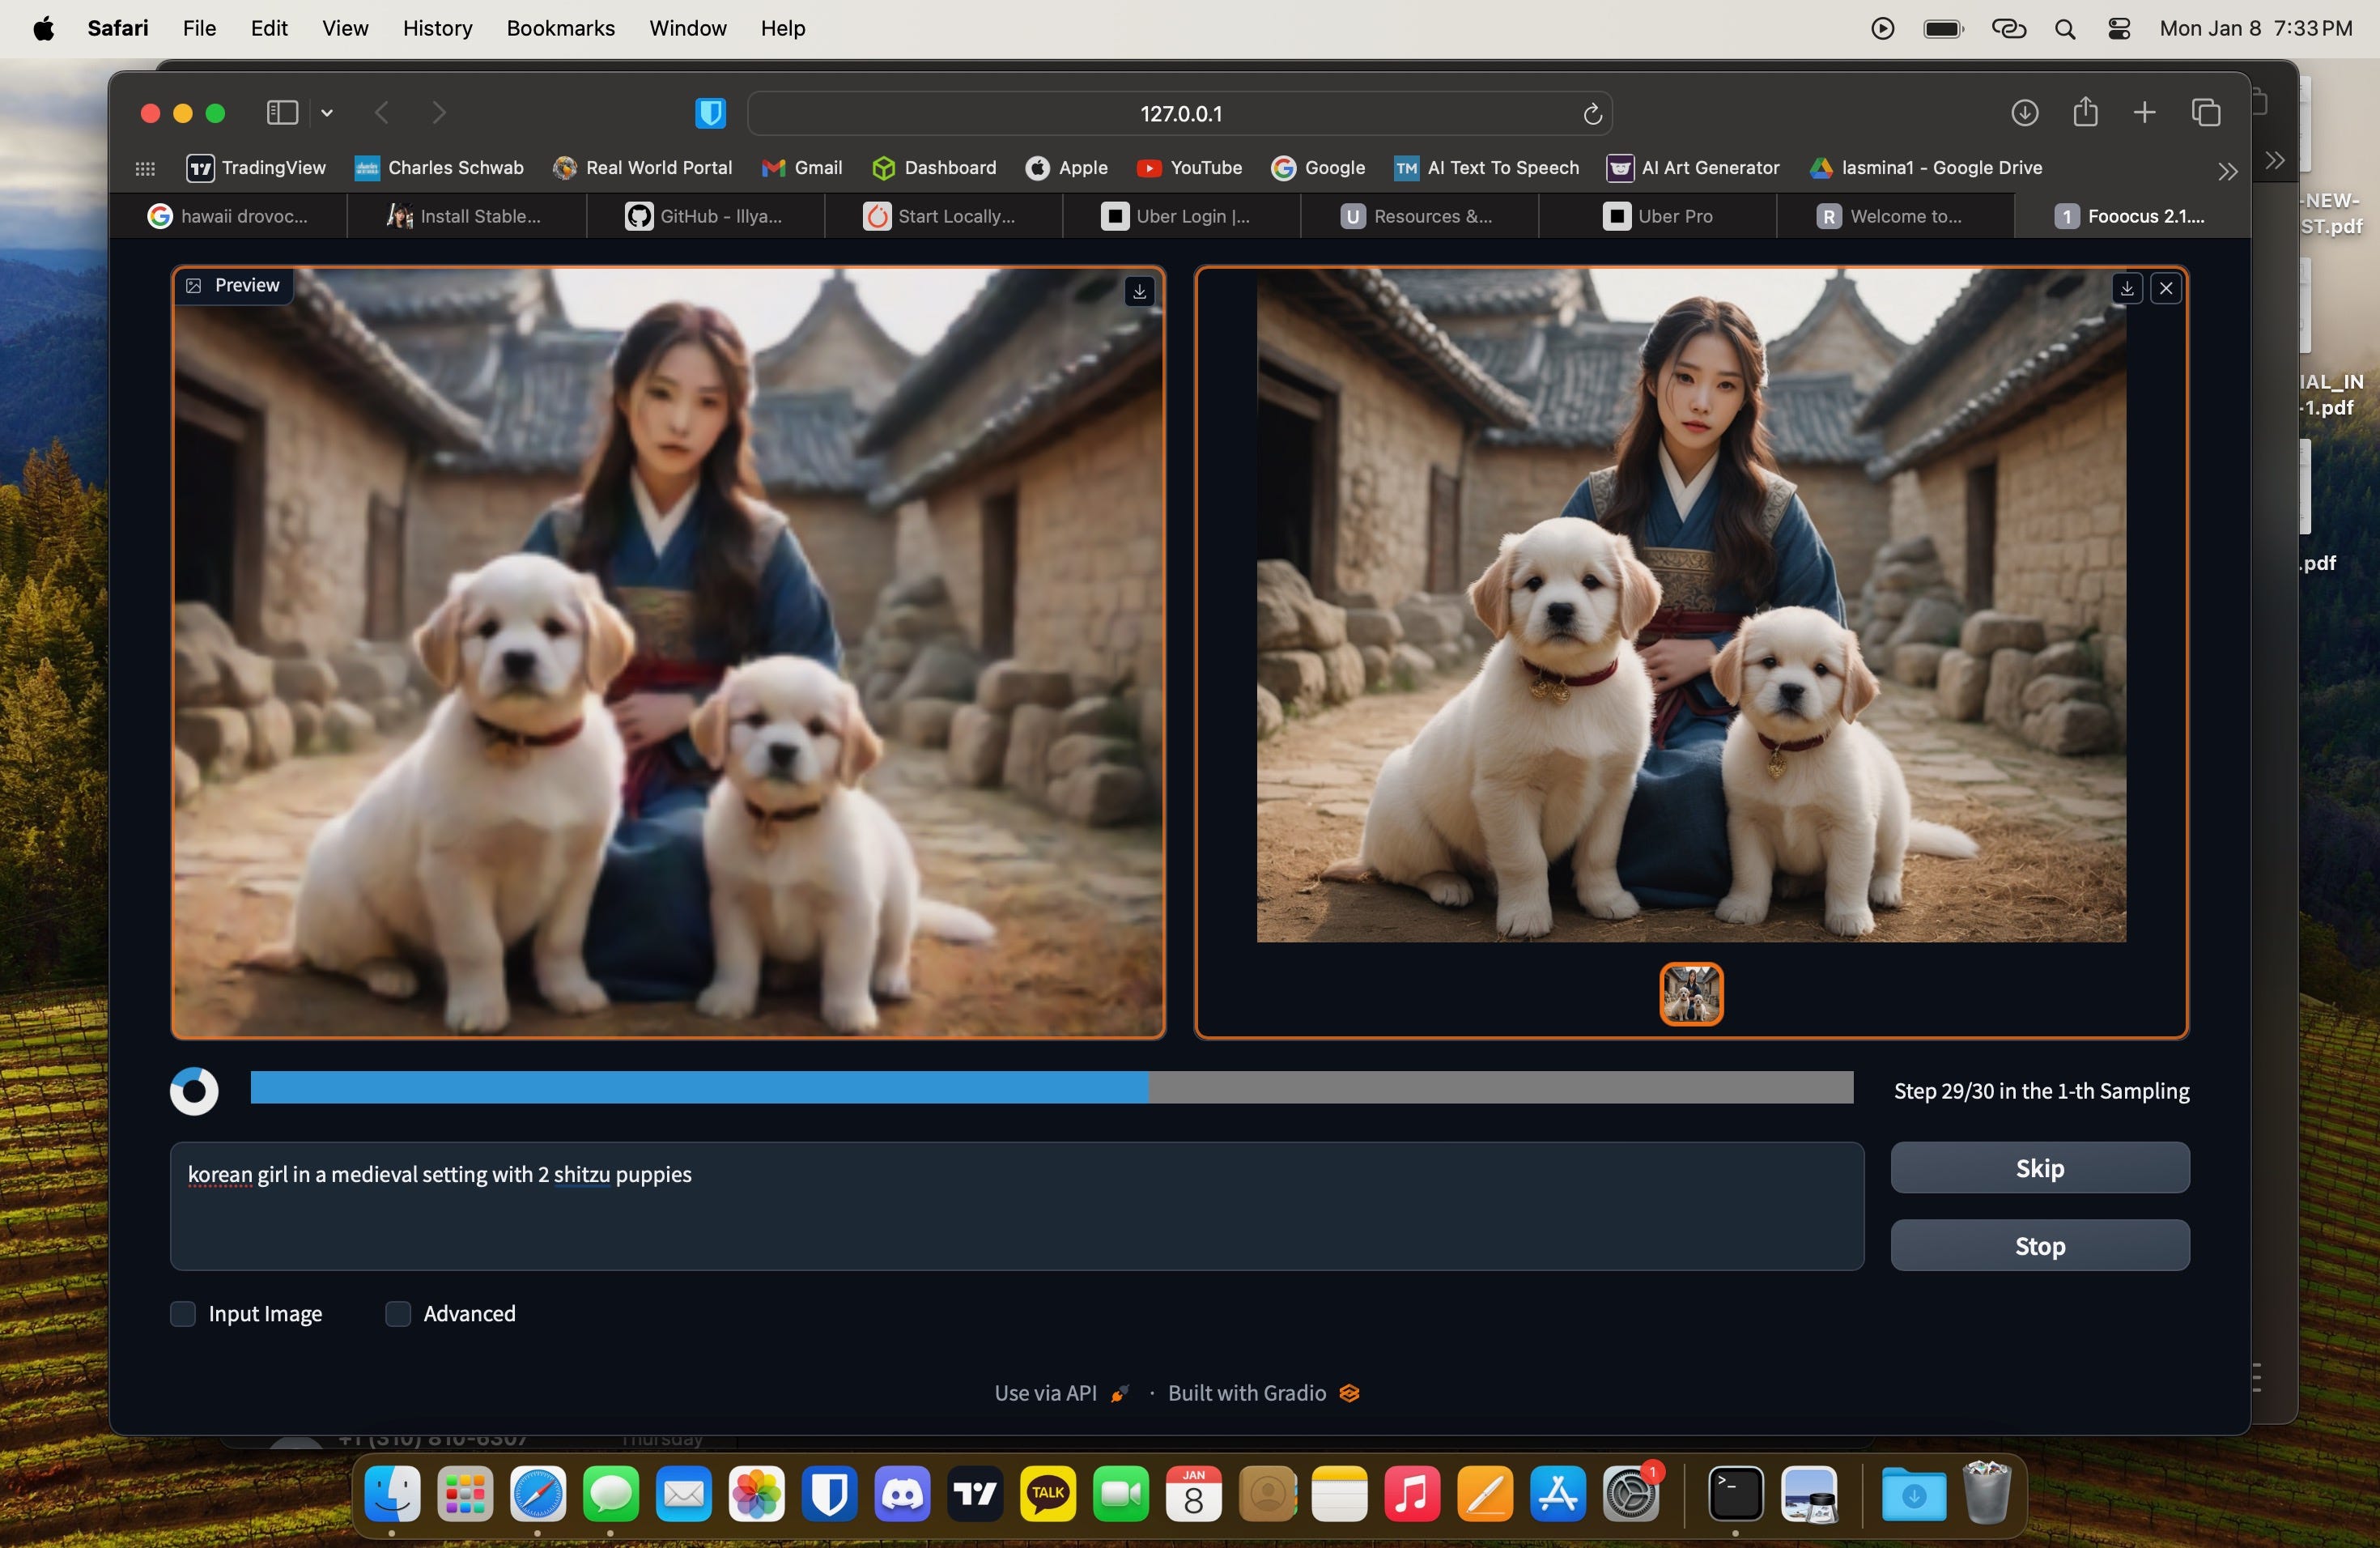Enable the Input Image checkbox
The height and width of the screenshot is (1548, 2380).
click(183, 1313)
